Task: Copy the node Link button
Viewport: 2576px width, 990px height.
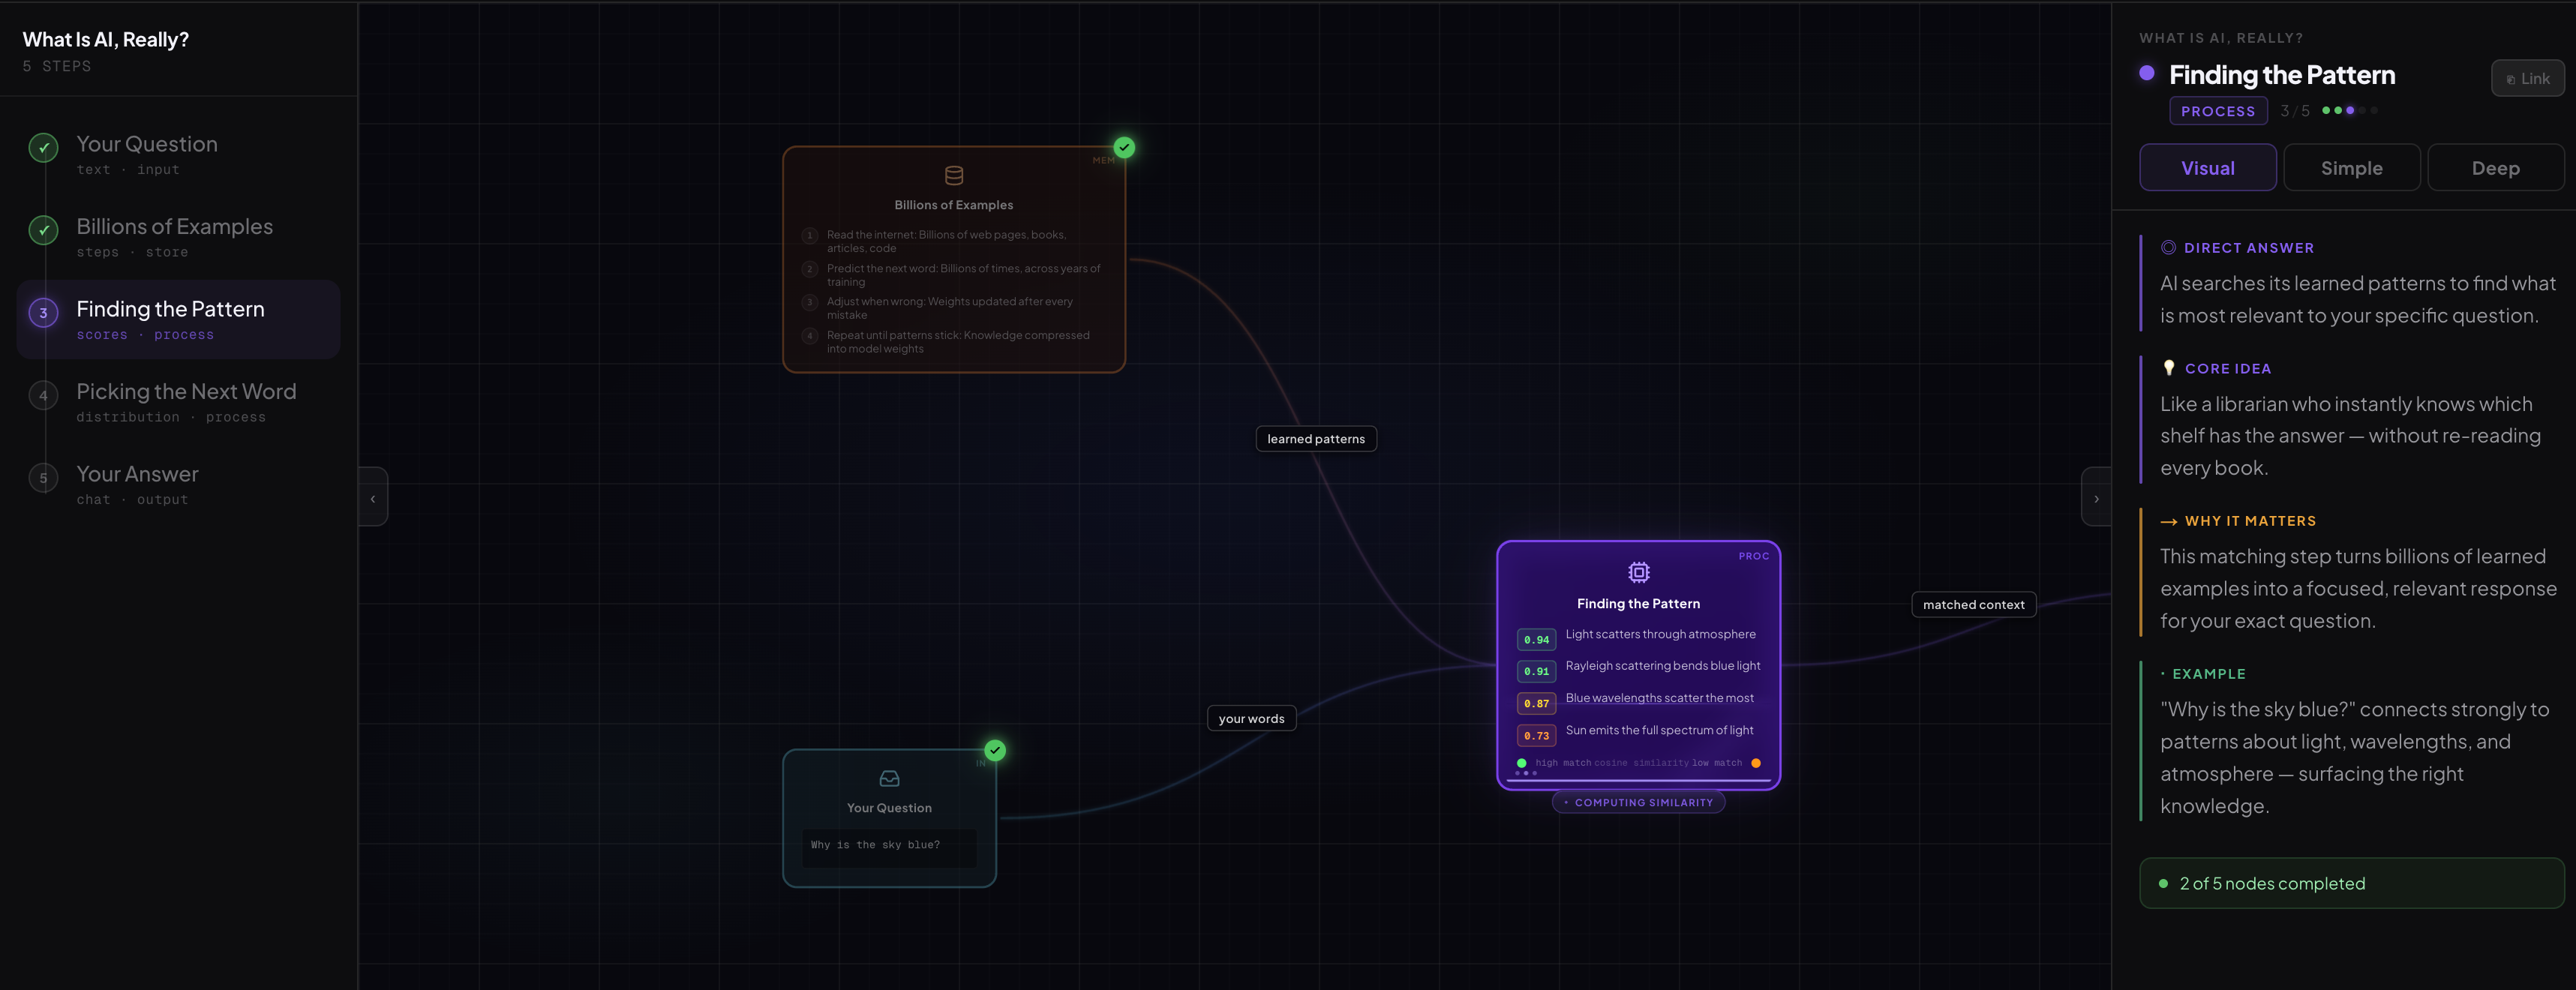Action: point(2527,79)
